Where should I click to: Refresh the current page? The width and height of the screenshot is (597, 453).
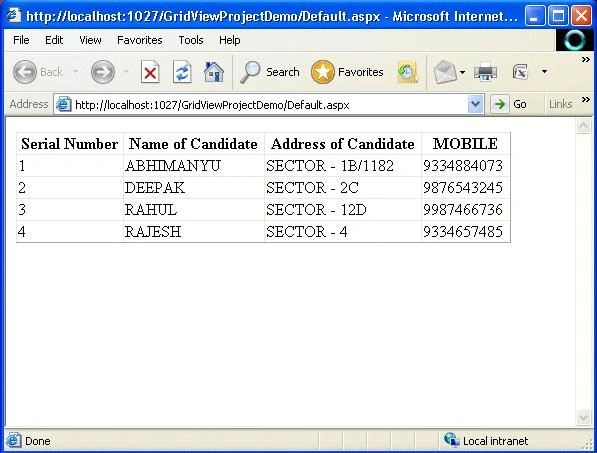[182, 72]
